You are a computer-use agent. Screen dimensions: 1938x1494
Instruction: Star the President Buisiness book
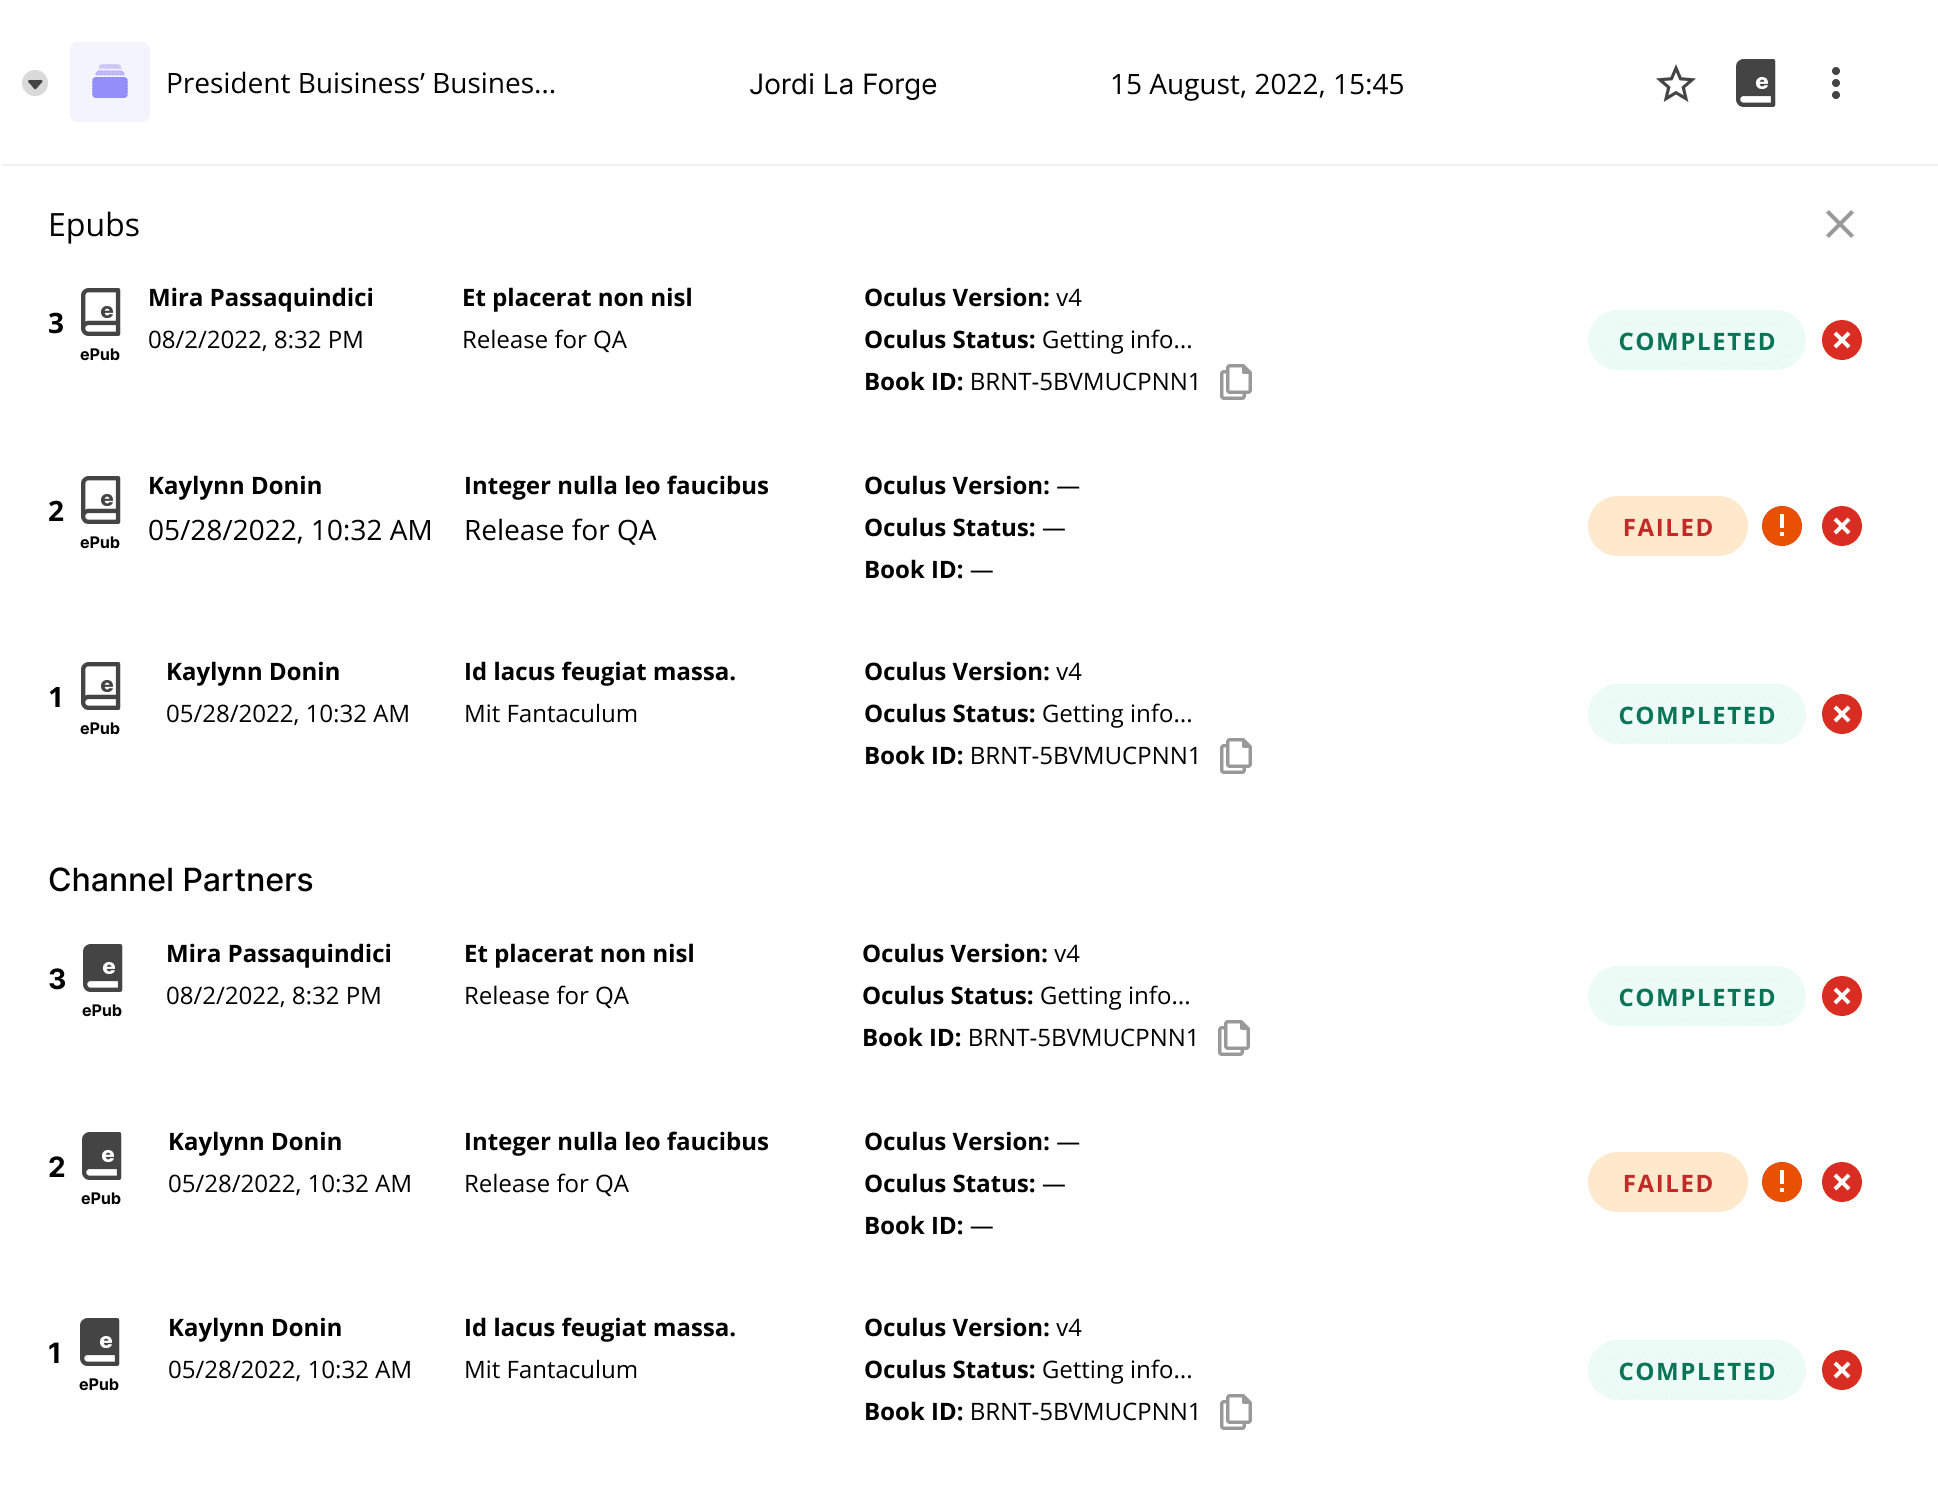[x=1675, y=84]
